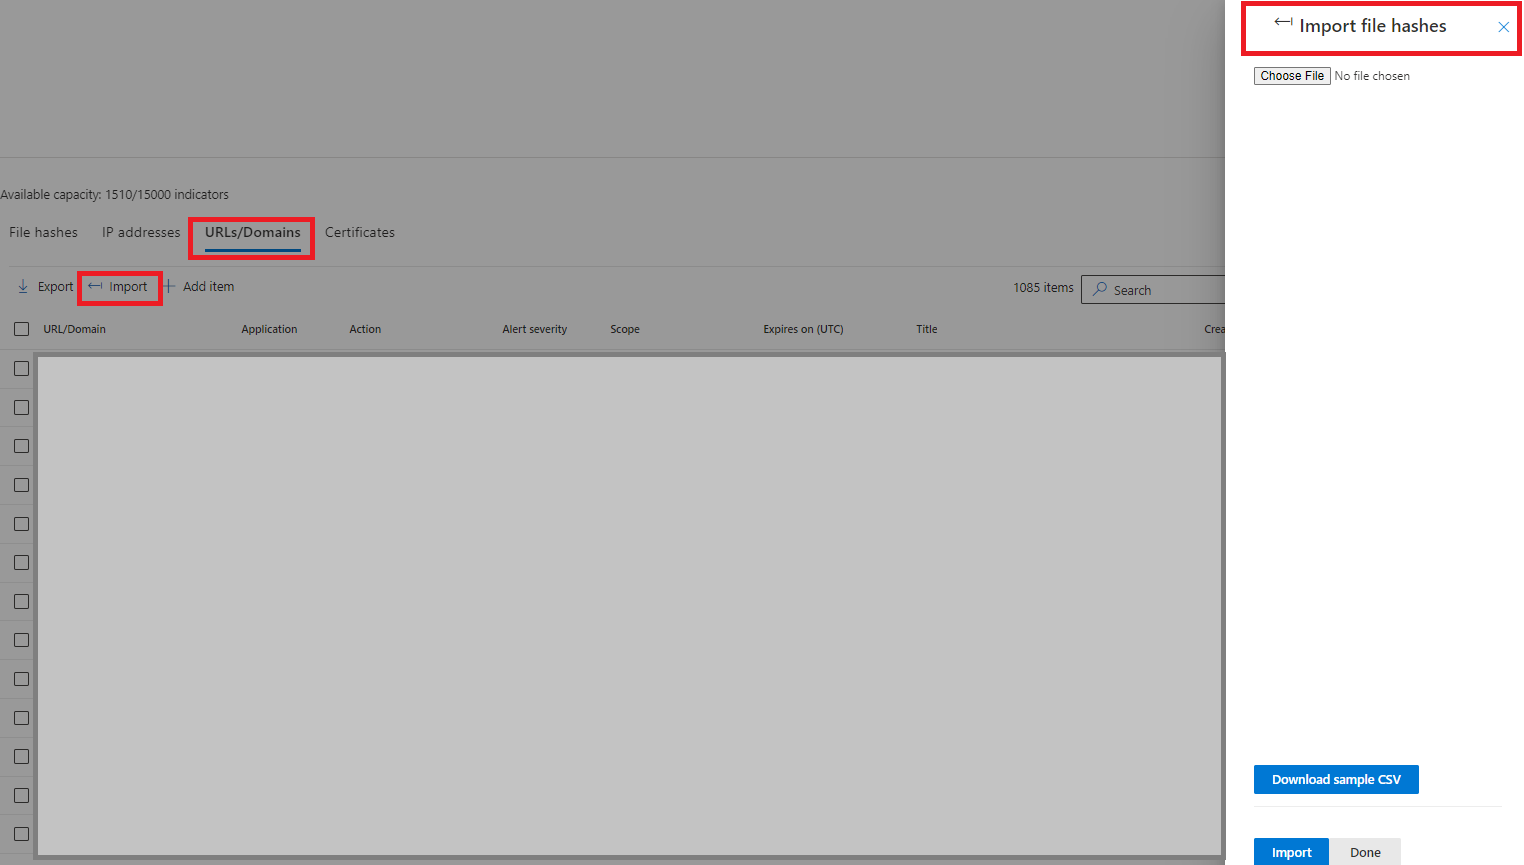Switch to the File hashes tab
Viewport: 1524px width, 865px height.
(x=42, y=232)
